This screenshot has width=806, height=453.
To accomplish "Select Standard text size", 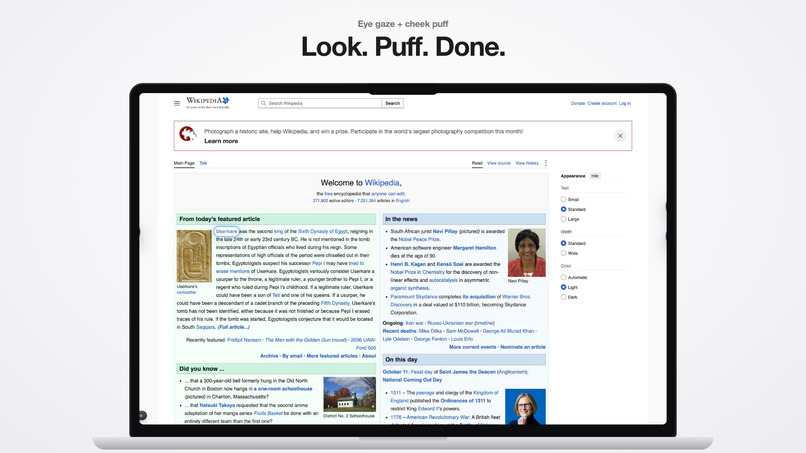I will [563, 209].
